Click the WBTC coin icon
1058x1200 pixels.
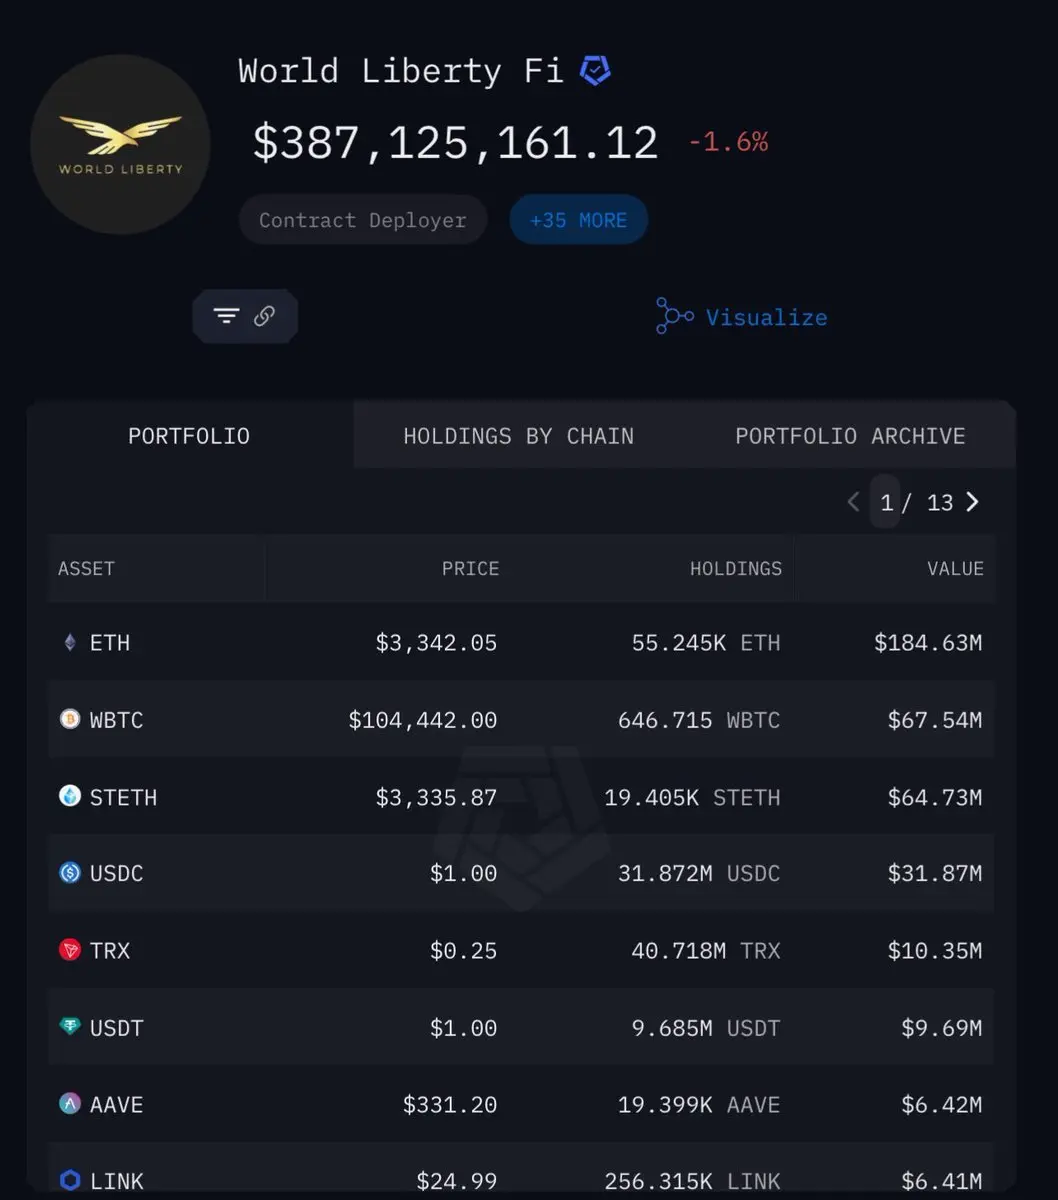pyautogui.click(x=70, y=719)
